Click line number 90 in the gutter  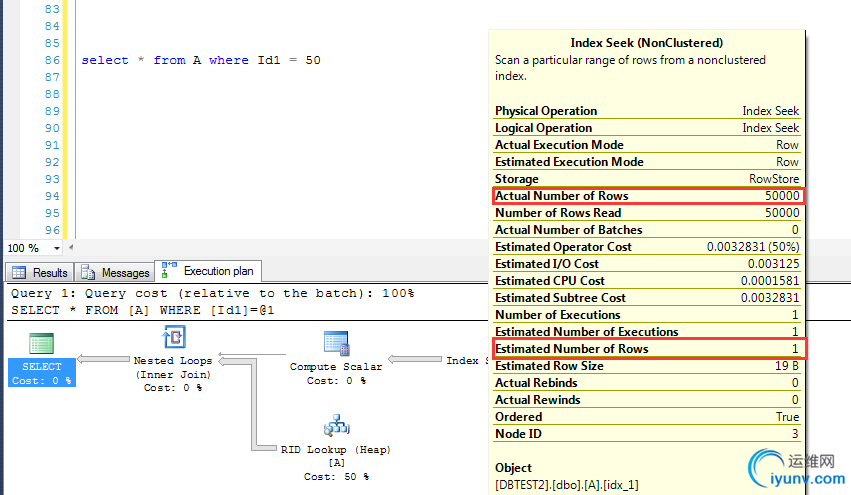coord(52,128)
